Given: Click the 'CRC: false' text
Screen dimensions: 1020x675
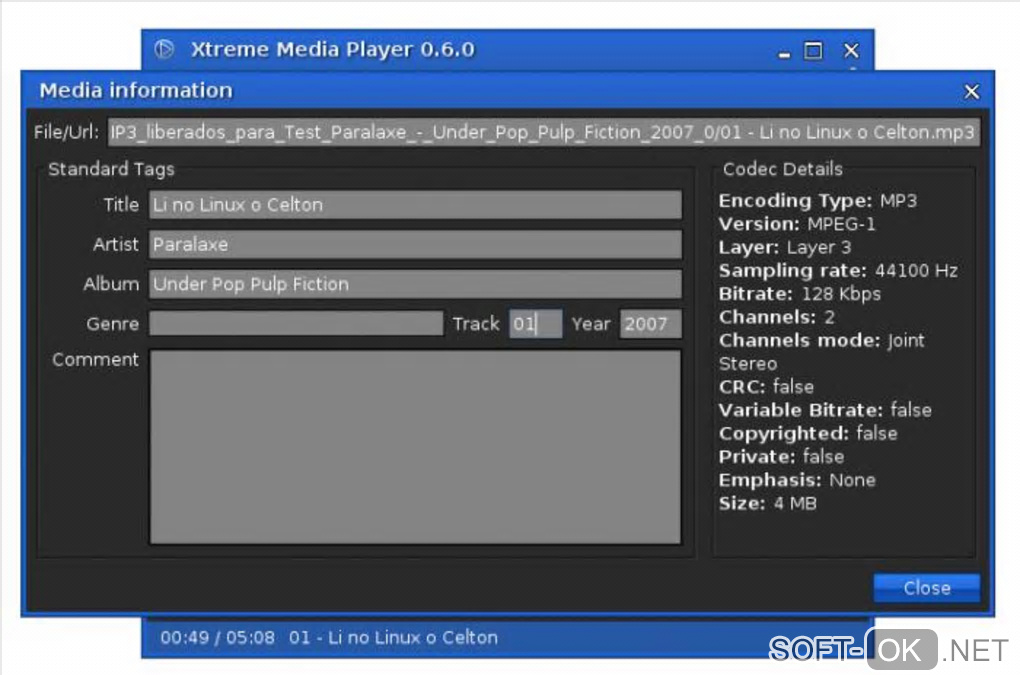Looking at the screenshot, I should (766, 387).
